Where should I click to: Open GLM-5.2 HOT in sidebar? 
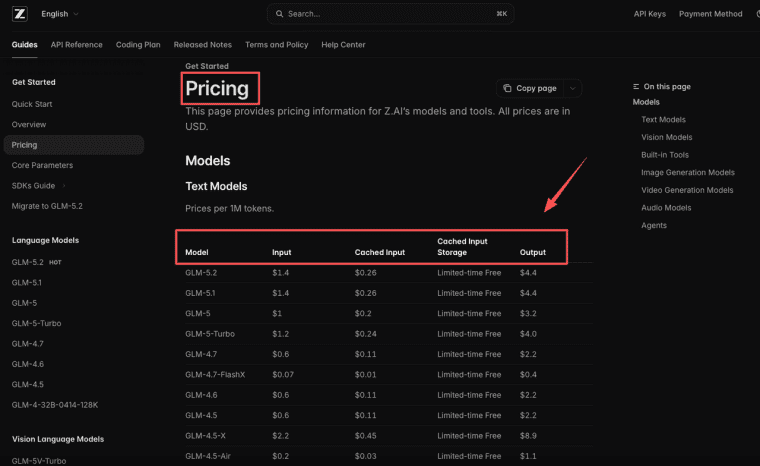(x=36, y=262)
